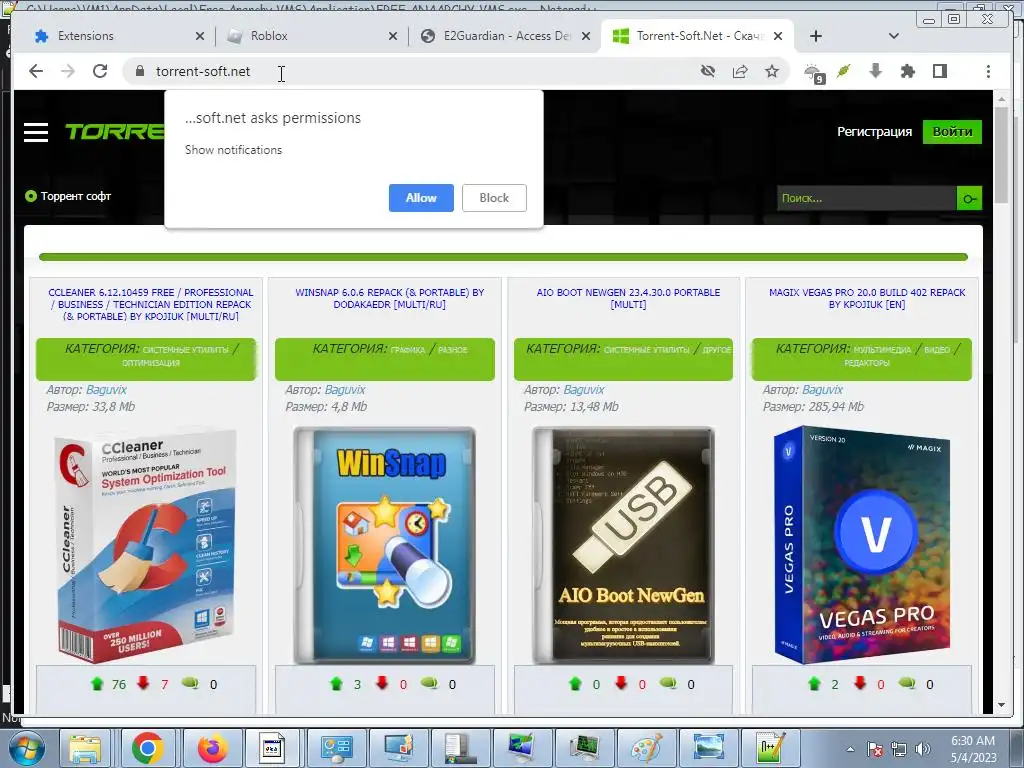Viewport: 1024px width, 768px height.
Task: Click the volume speaker tray icon
Action: pyautogui.click(x=922, y=749)
